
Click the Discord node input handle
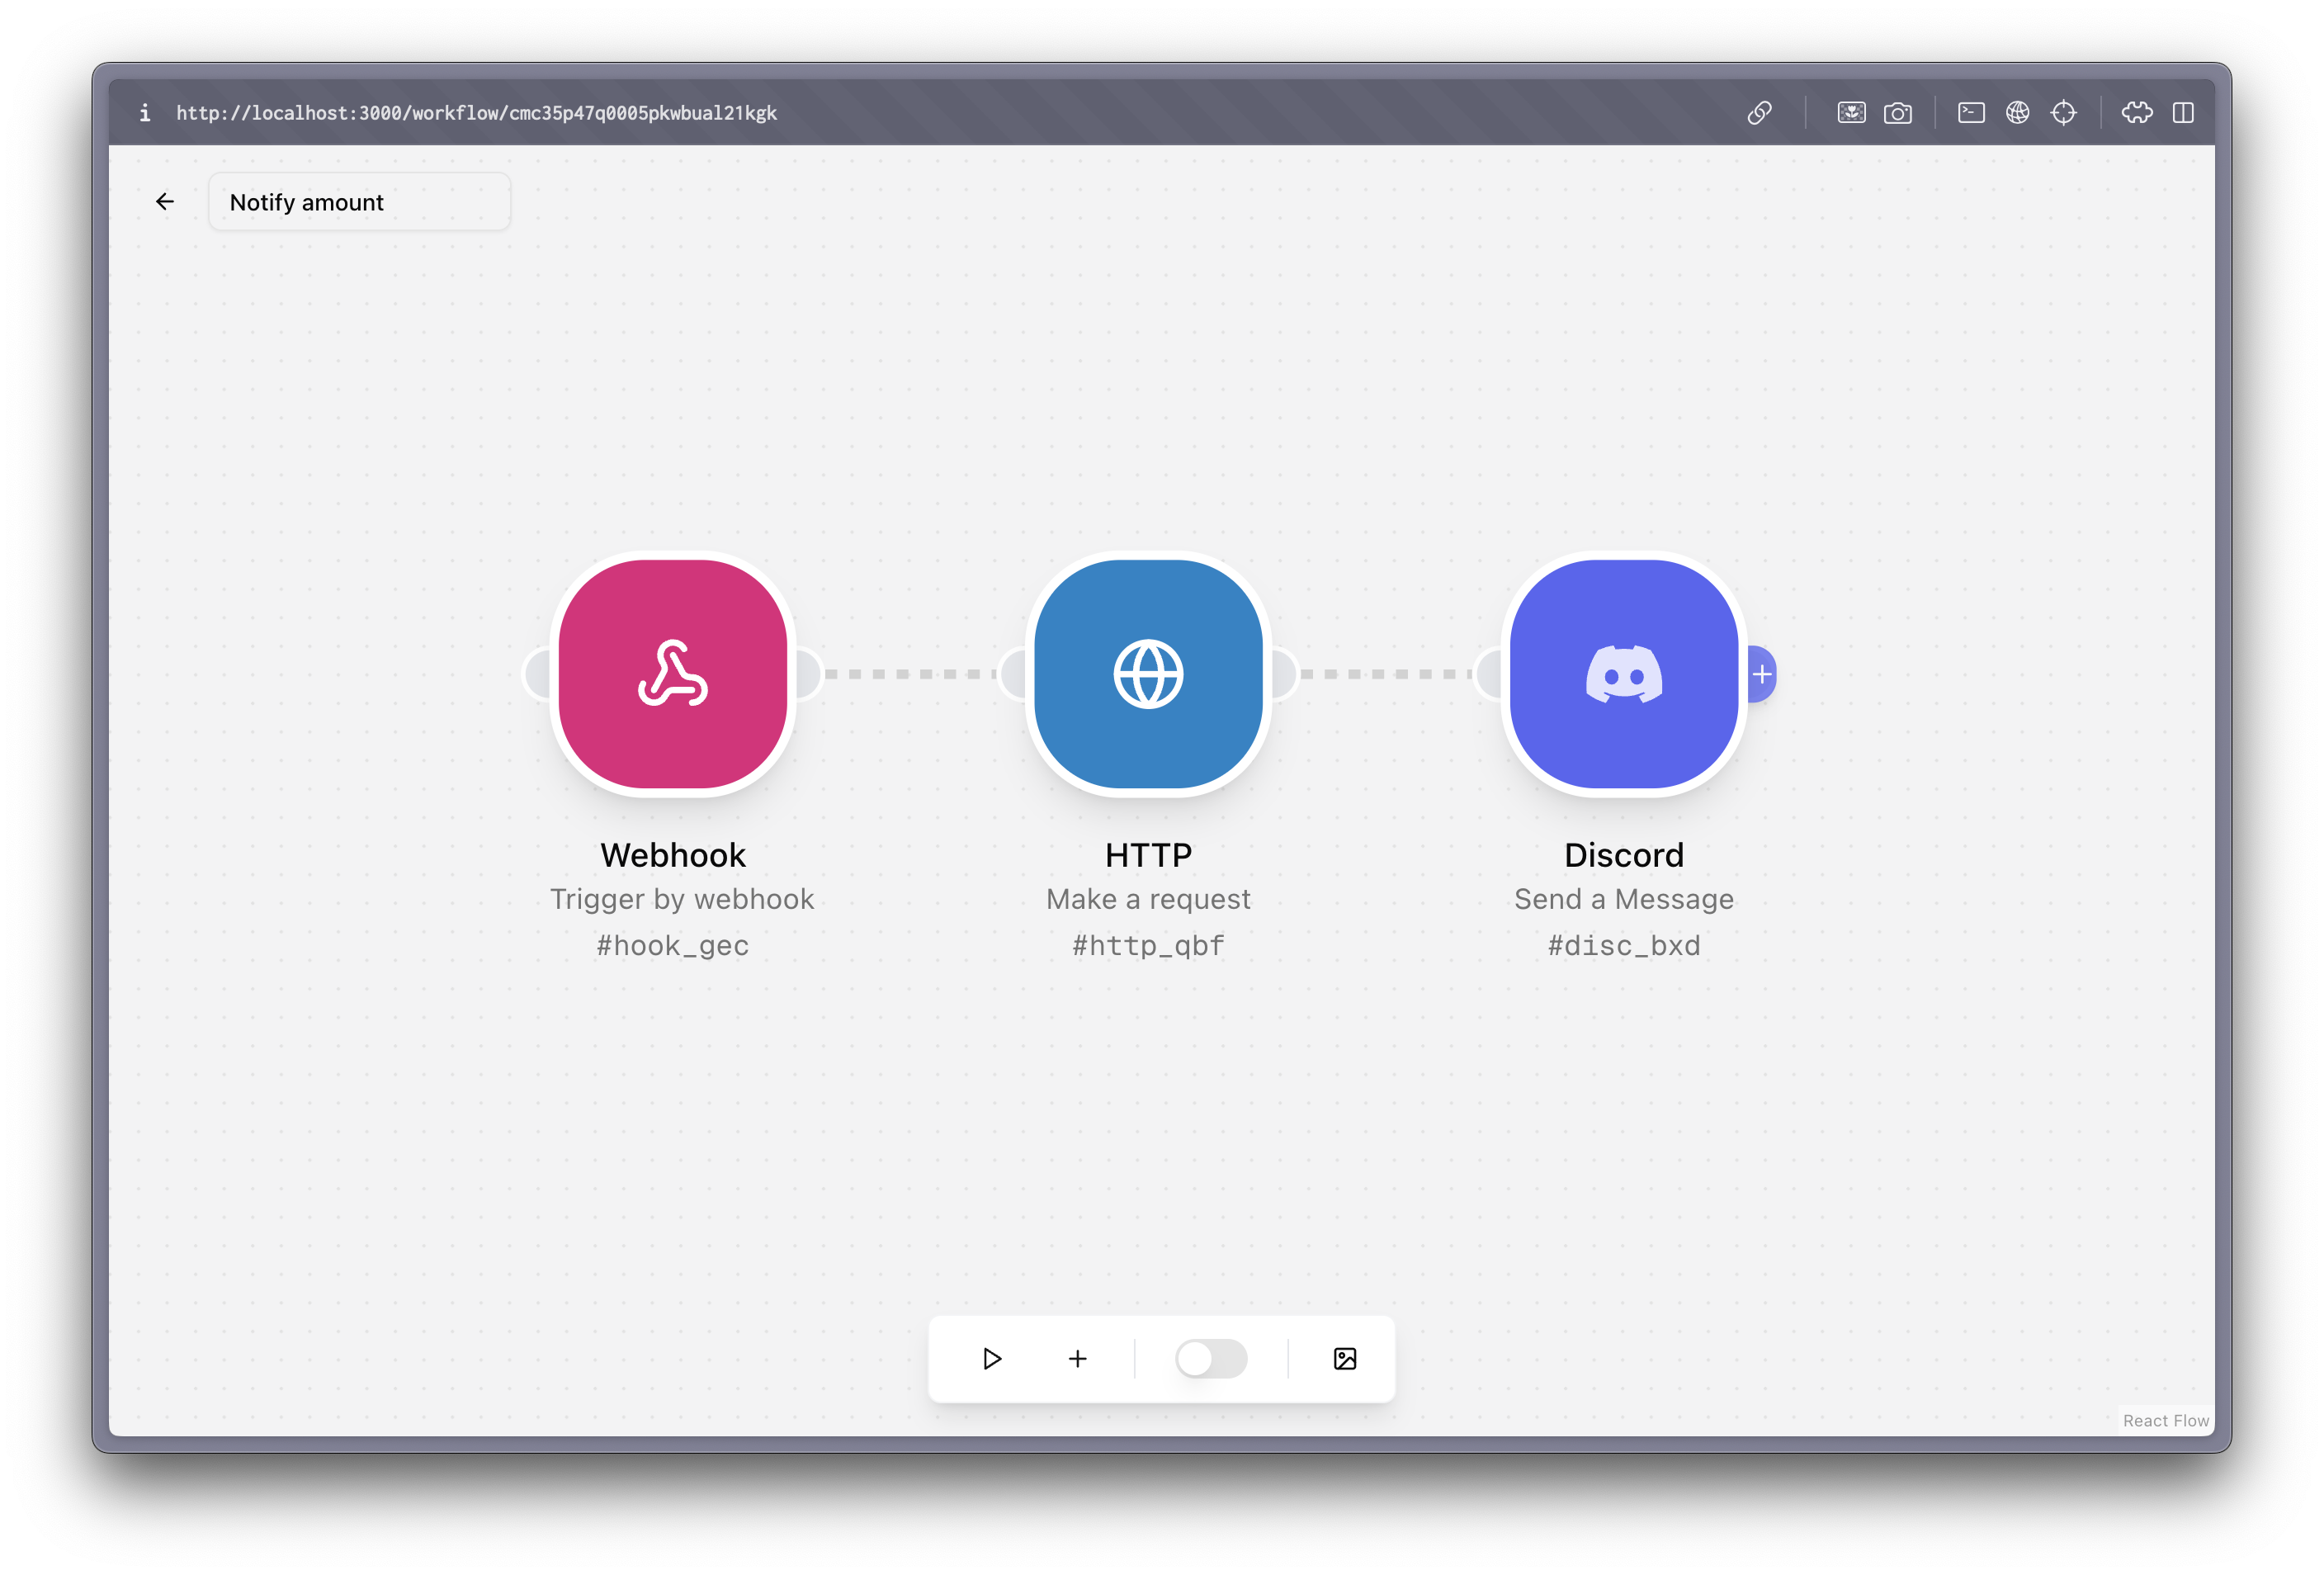(x=1489, y=674)
